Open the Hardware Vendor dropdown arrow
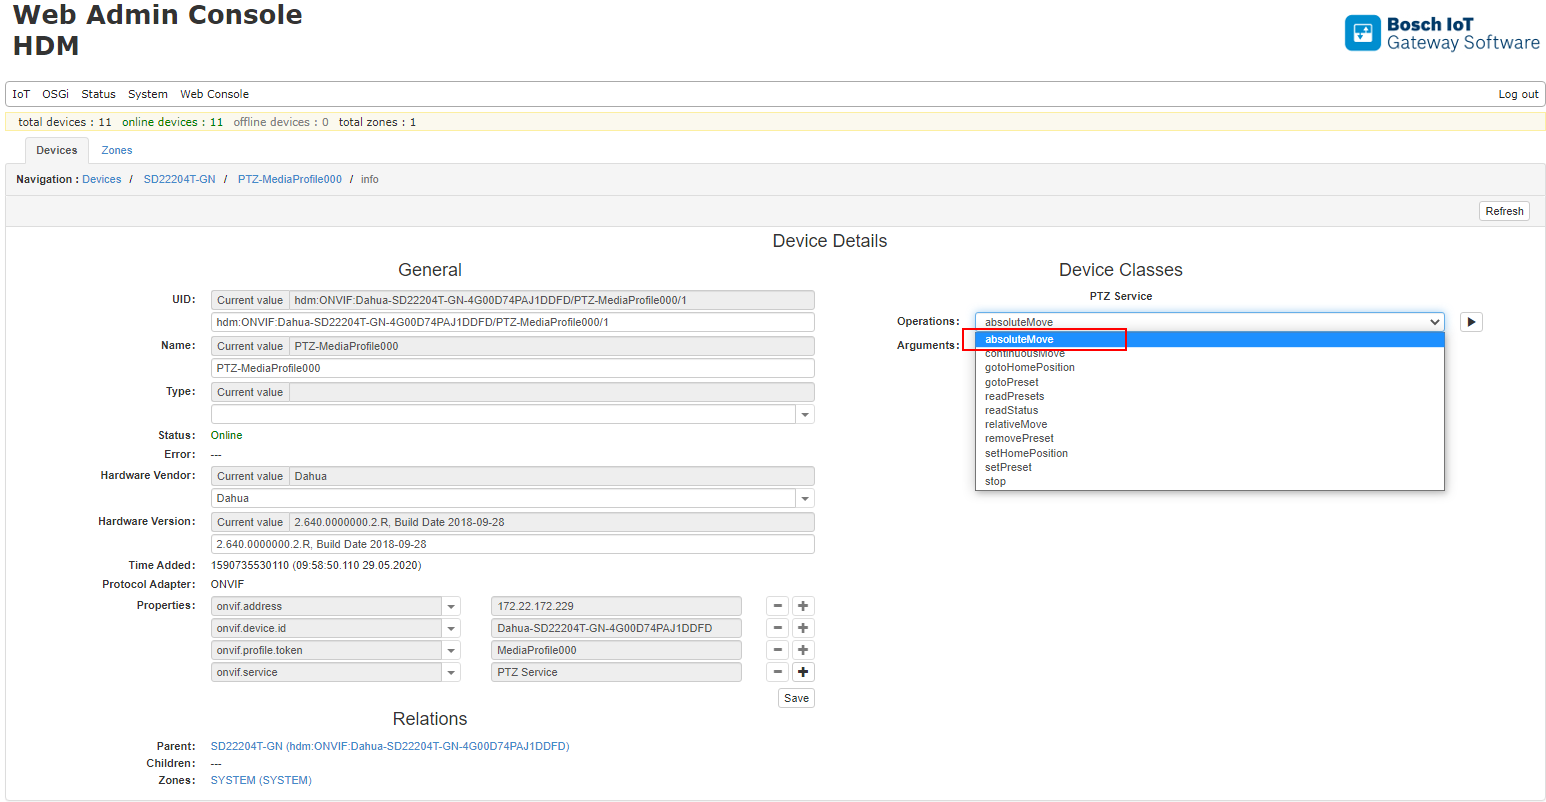The height and width of the screenshot is (802, 1546). 805,498
